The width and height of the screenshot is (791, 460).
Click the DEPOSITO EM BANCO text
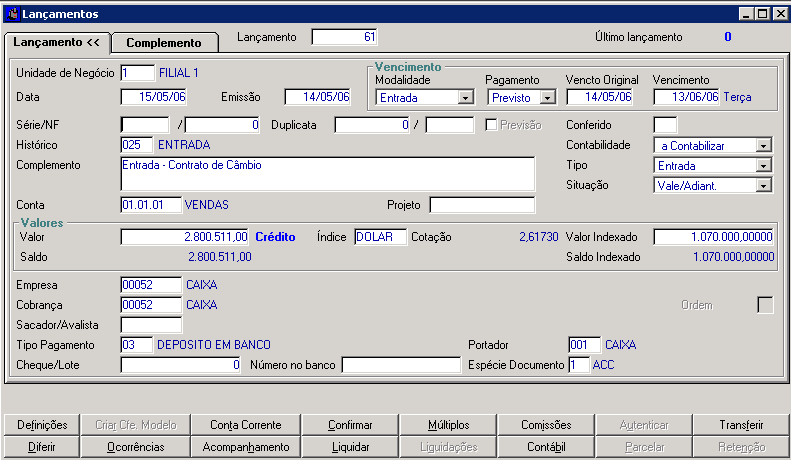214,345
